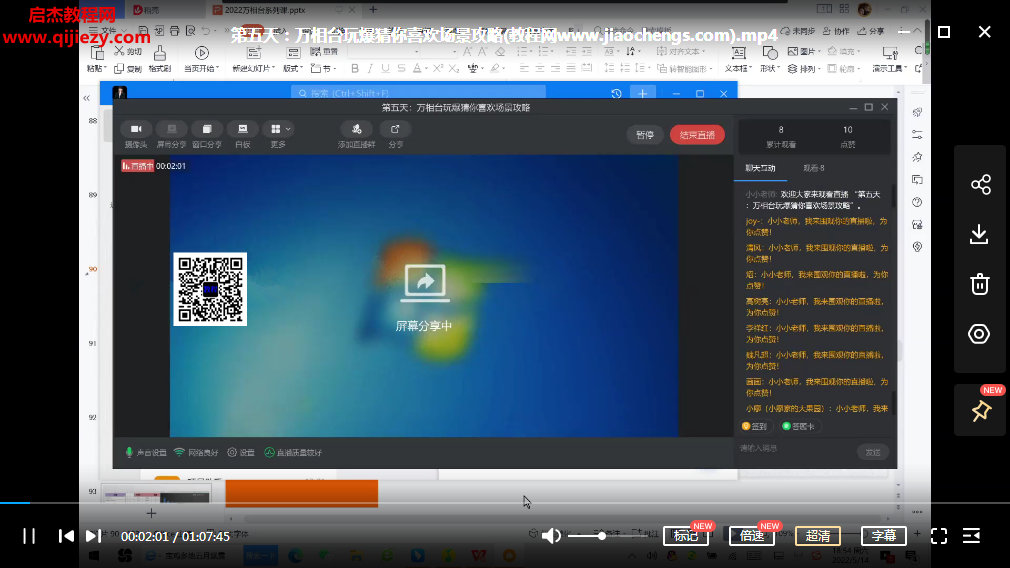Click 添加直播群 add live group
This screenshot has height=568, width=1010.
coord(356,135)
